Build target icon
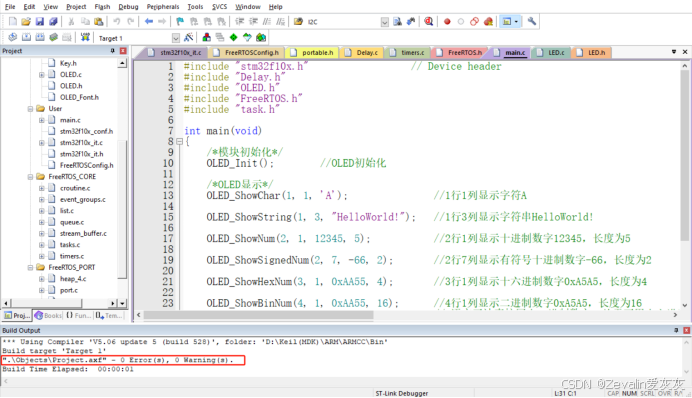Viewport: 692px width, 398px height. click(x=26, y=38)
